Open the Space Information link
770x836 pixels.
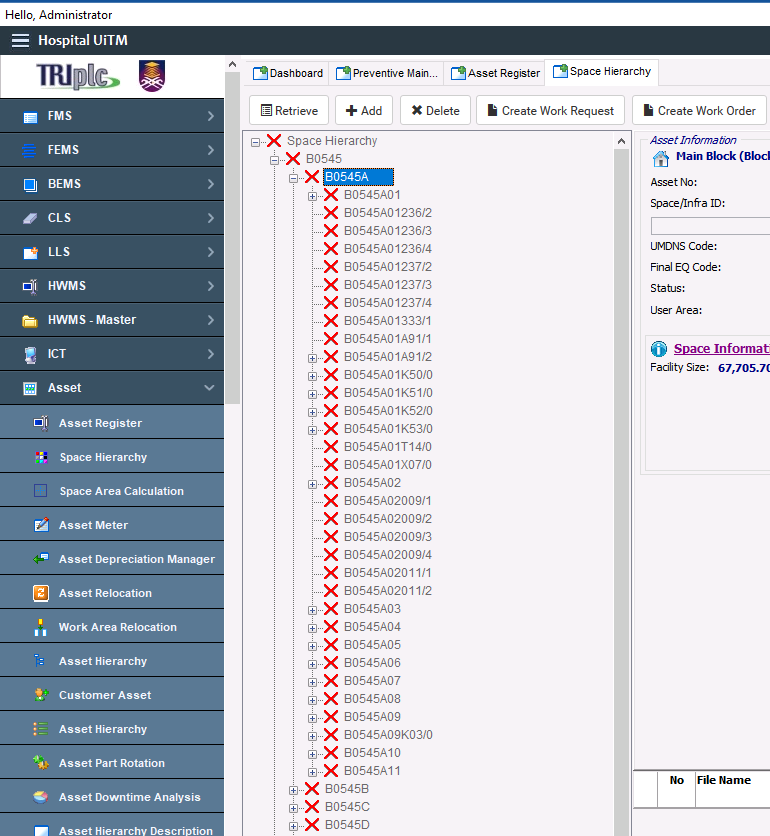(x=721, y=349)
